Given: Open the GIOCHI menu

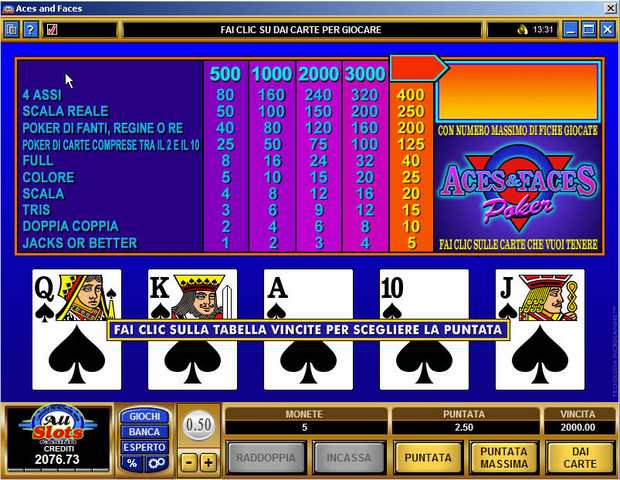Looking at the screenshot, I should tap(144, 416).
